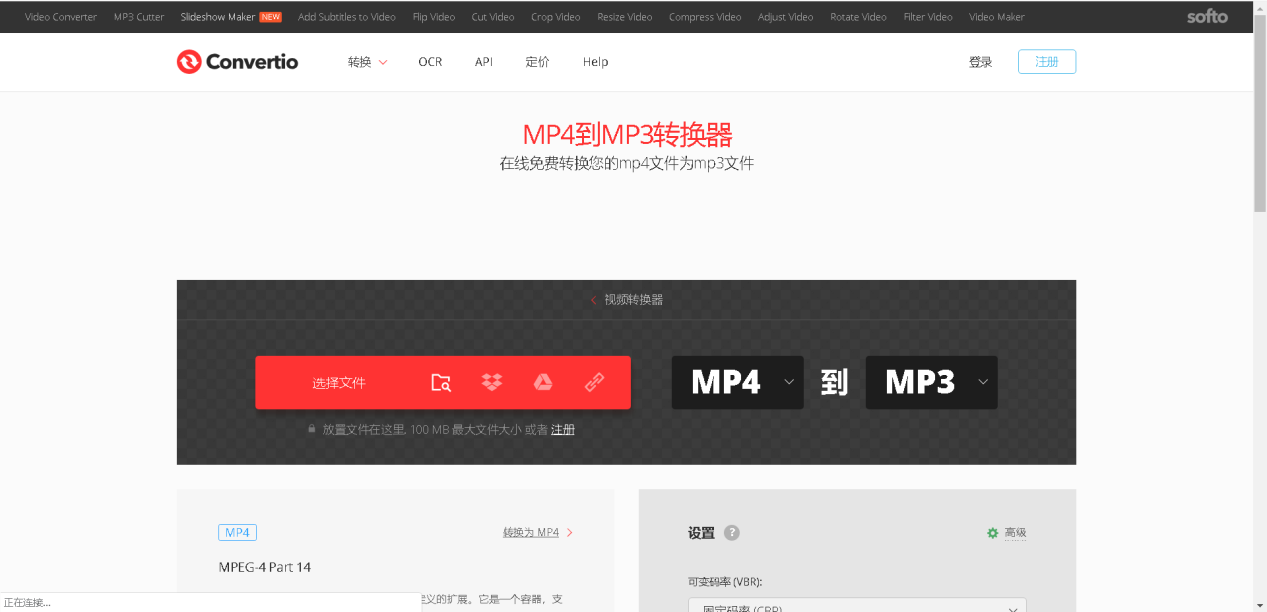Viewport: 1267px width, 612px height.
Task: Click the green advanced gear icon
Action: coord(993,533)
